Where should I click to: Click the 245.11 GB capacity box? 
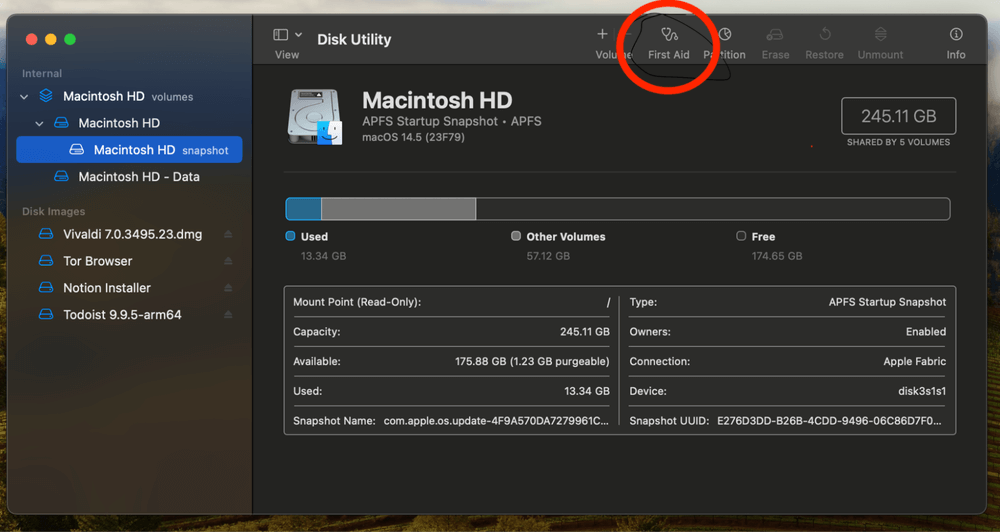(898, 116)
